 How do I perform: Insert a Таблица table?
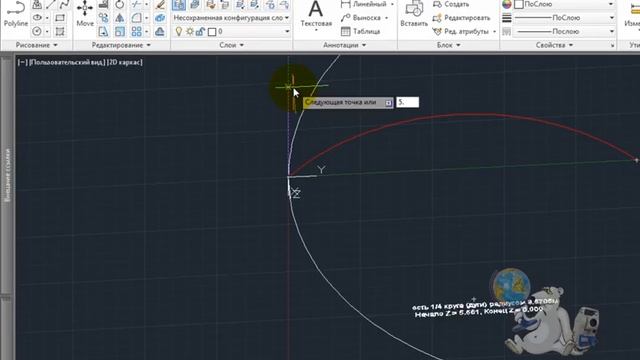pos(360,31)
